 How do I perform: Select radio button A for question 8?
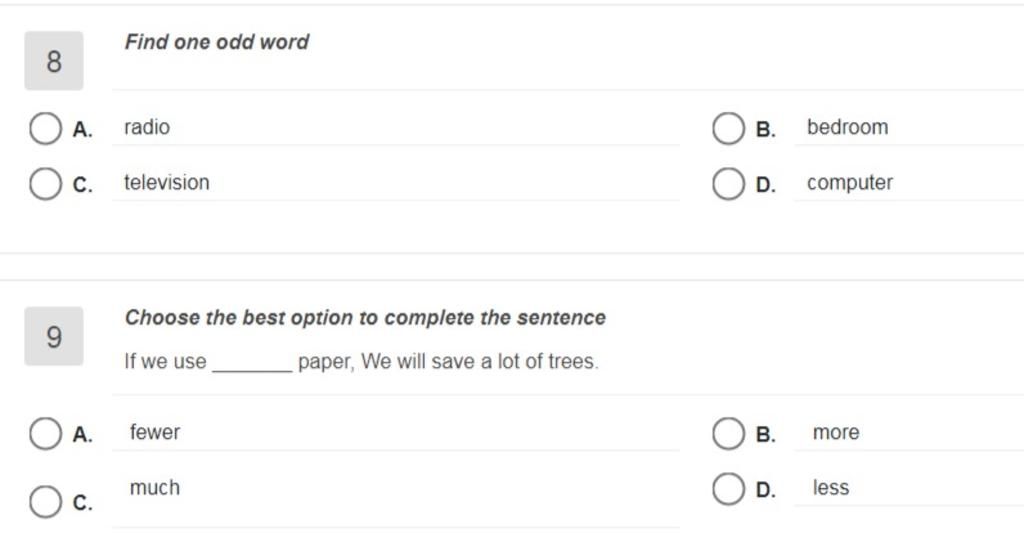coord(45,128)
